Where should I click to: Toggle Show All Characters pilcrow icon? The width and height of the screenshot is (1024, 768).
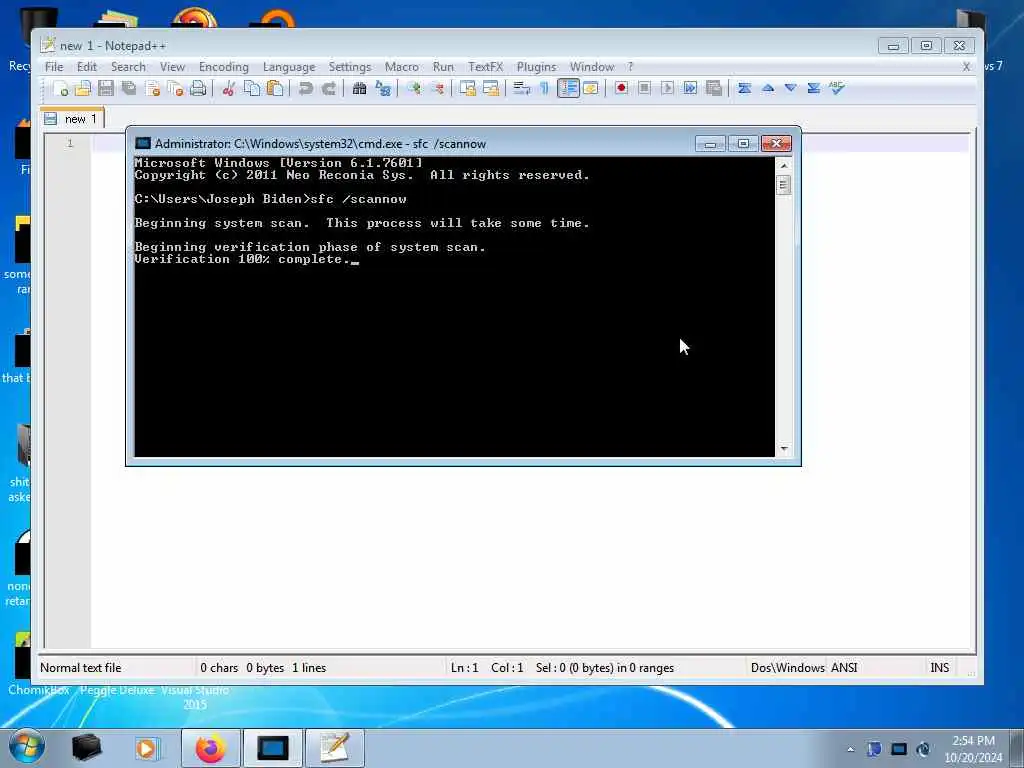(544, 88)
